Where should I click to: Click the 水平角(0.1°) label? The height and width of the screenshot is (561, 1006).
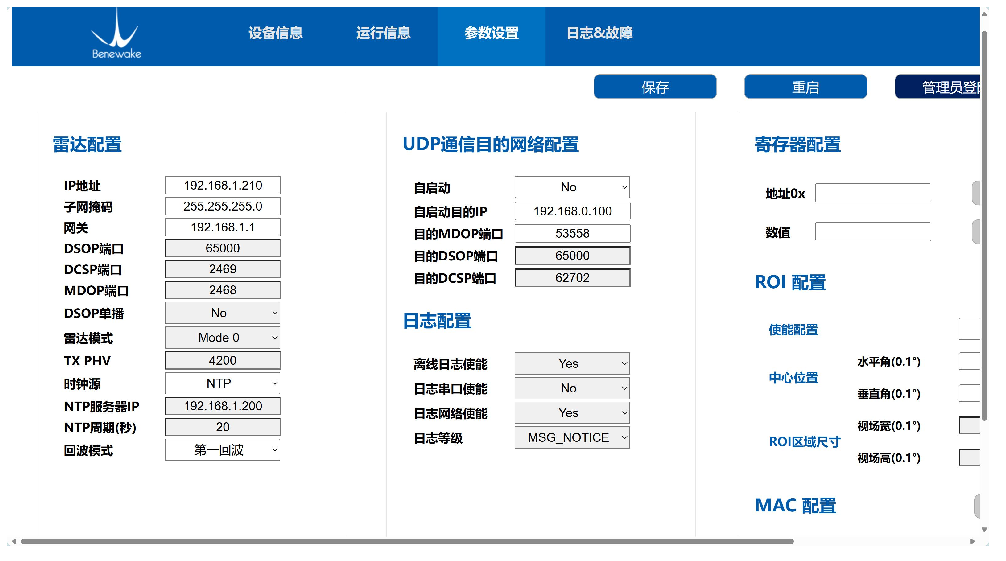pyautogui.click(x=889, y=362)
